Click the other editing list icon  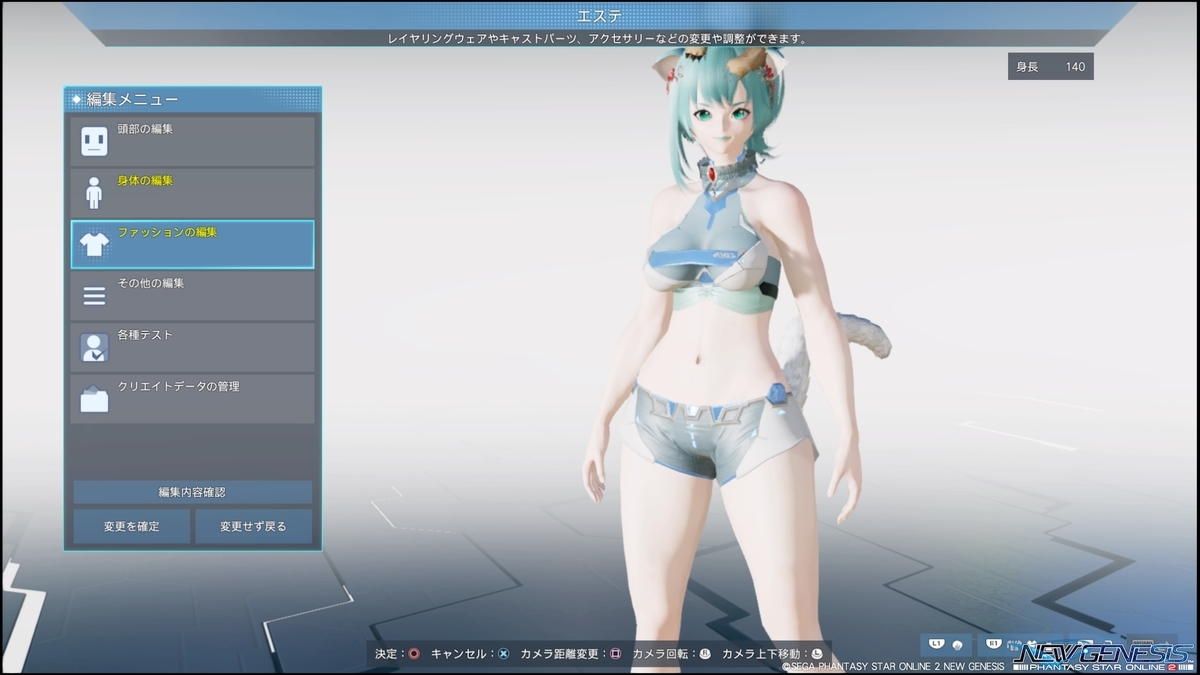(x=94, y=296)
